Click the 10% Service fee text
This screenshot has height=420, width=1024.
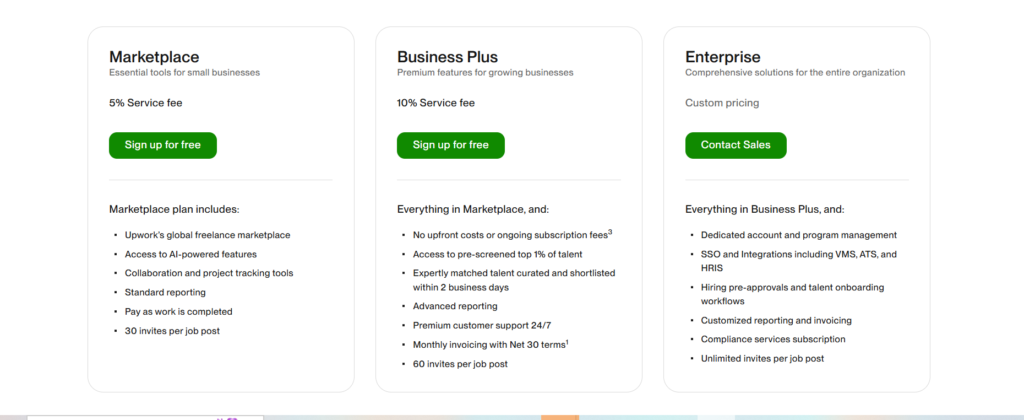pyautogui.click(x=436, y=103)
